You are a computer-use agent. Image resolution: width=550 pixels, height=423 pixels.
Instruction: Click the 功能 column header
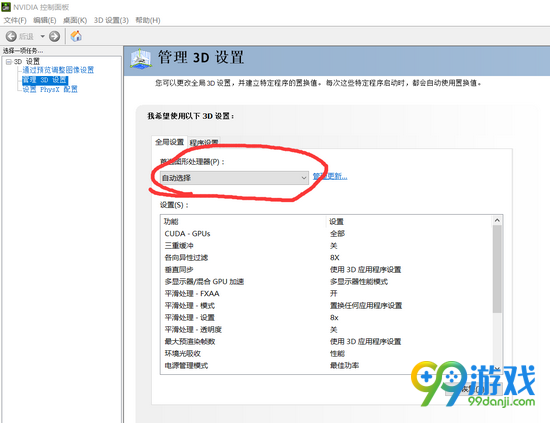click(x=171, y=222)
